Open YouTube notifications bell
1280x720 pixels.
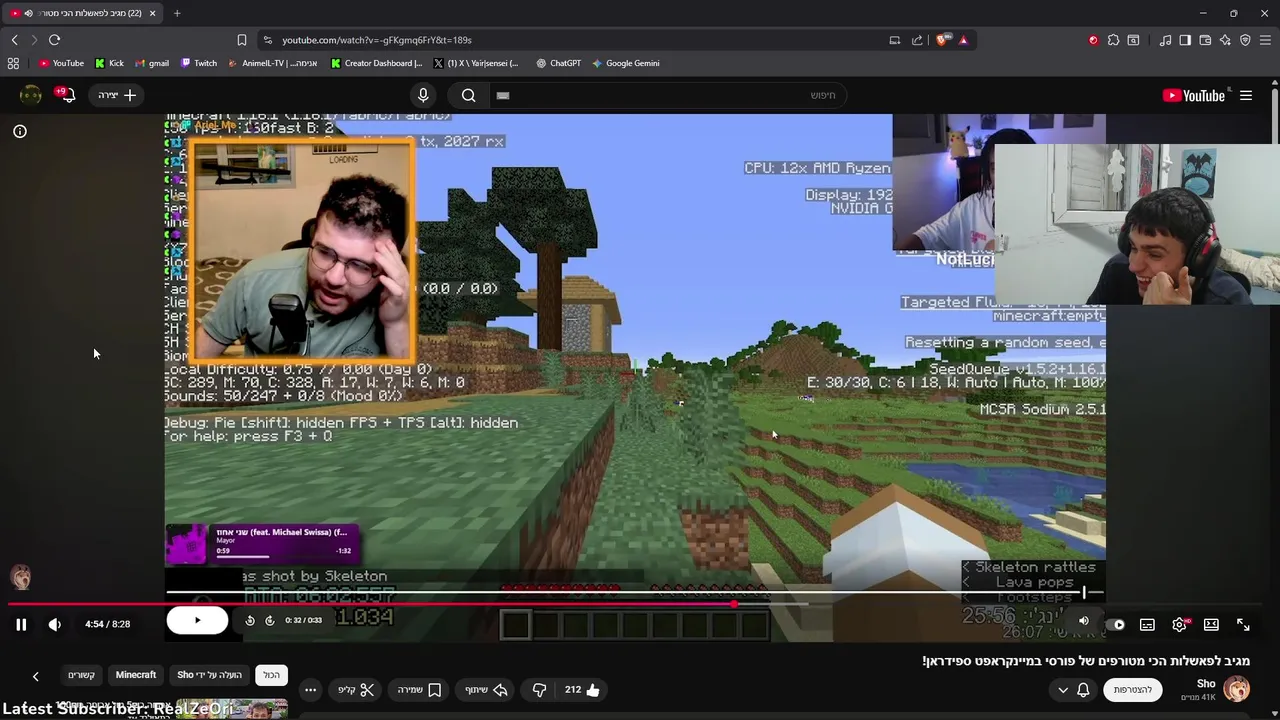click(x=66, y=95)
